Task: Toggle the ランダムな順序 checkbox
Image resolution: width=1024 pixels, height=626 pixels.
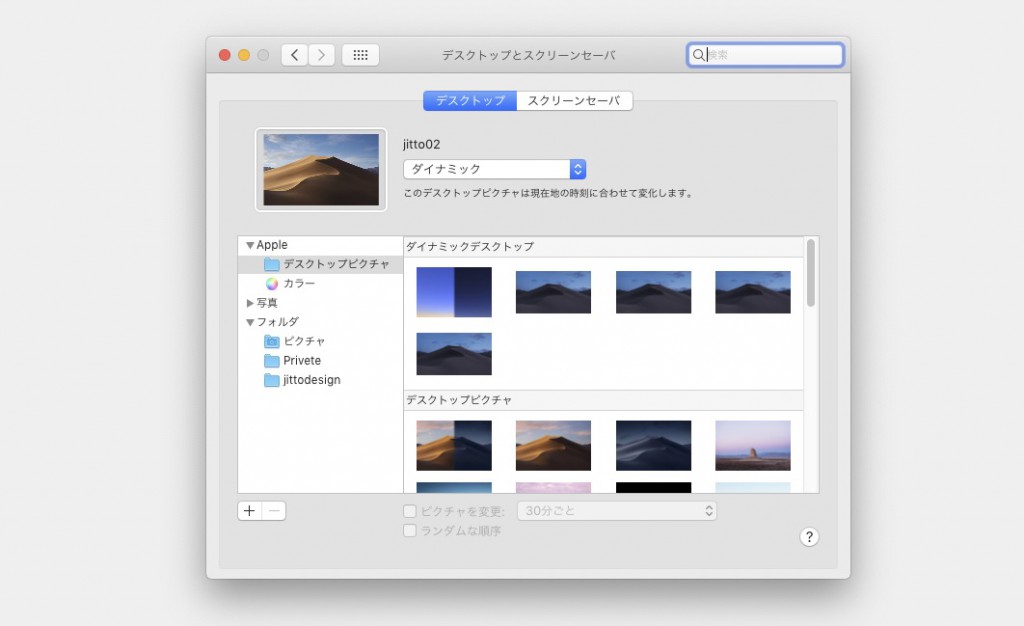Action: 409,531
